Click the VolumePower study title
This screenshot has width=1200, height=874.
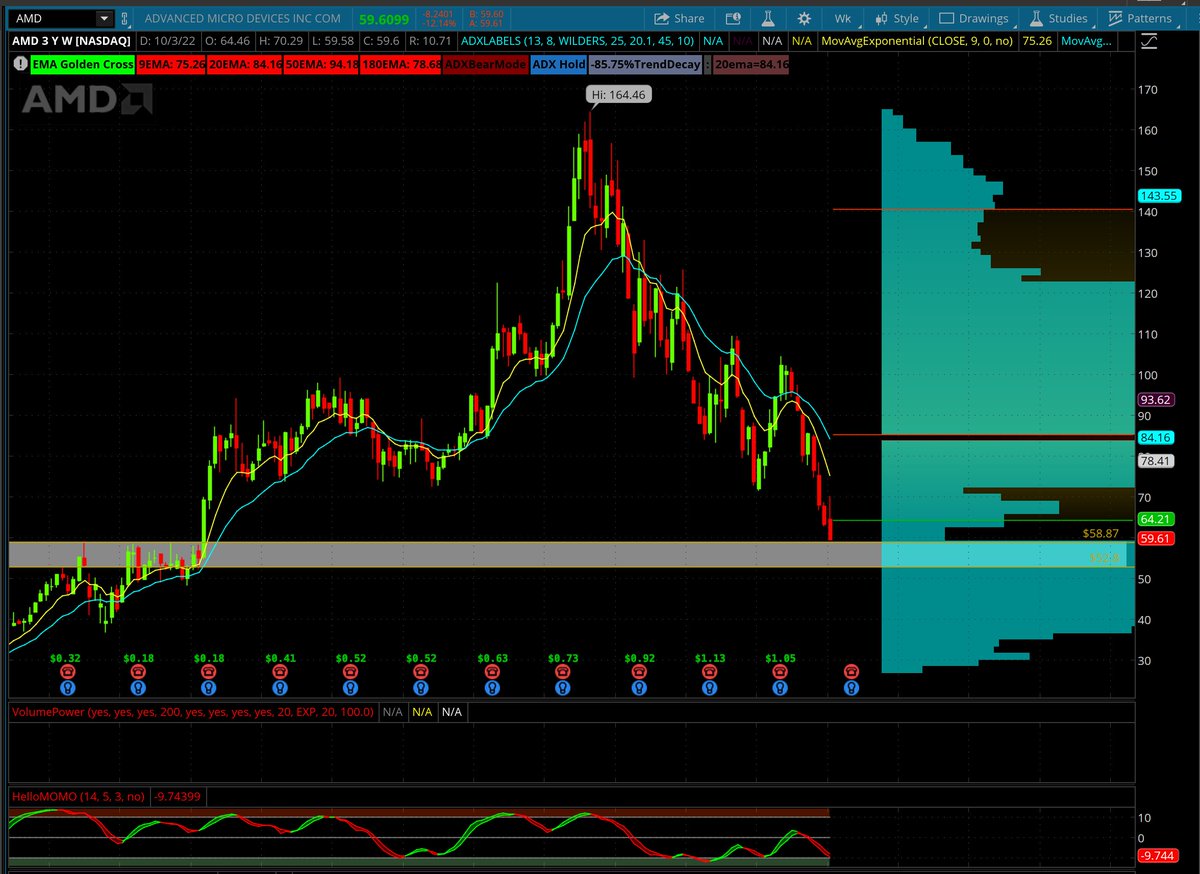click(x=193, y=712)
